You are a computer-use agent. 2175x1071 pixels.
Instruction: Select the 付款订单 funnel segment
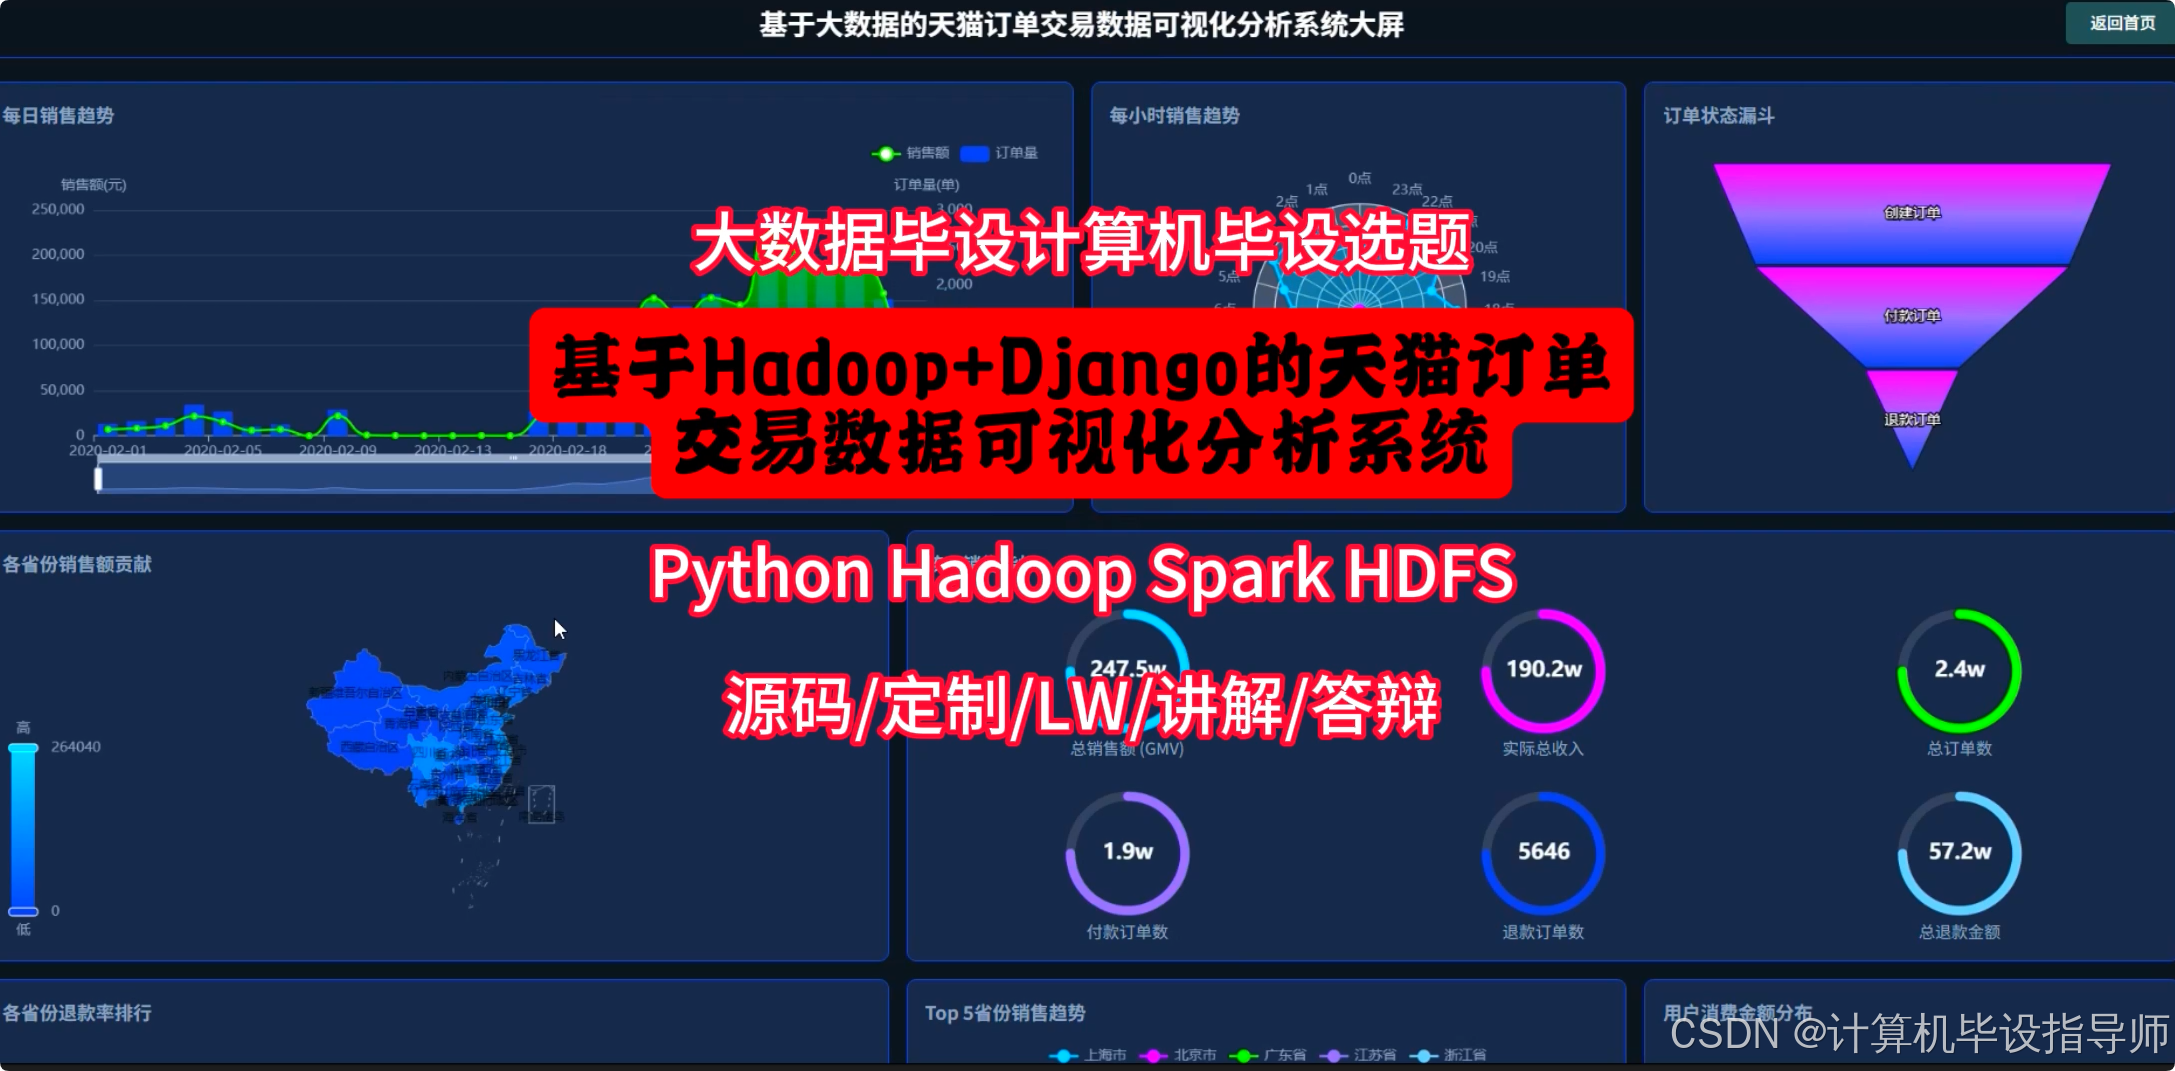point(1911,316)
